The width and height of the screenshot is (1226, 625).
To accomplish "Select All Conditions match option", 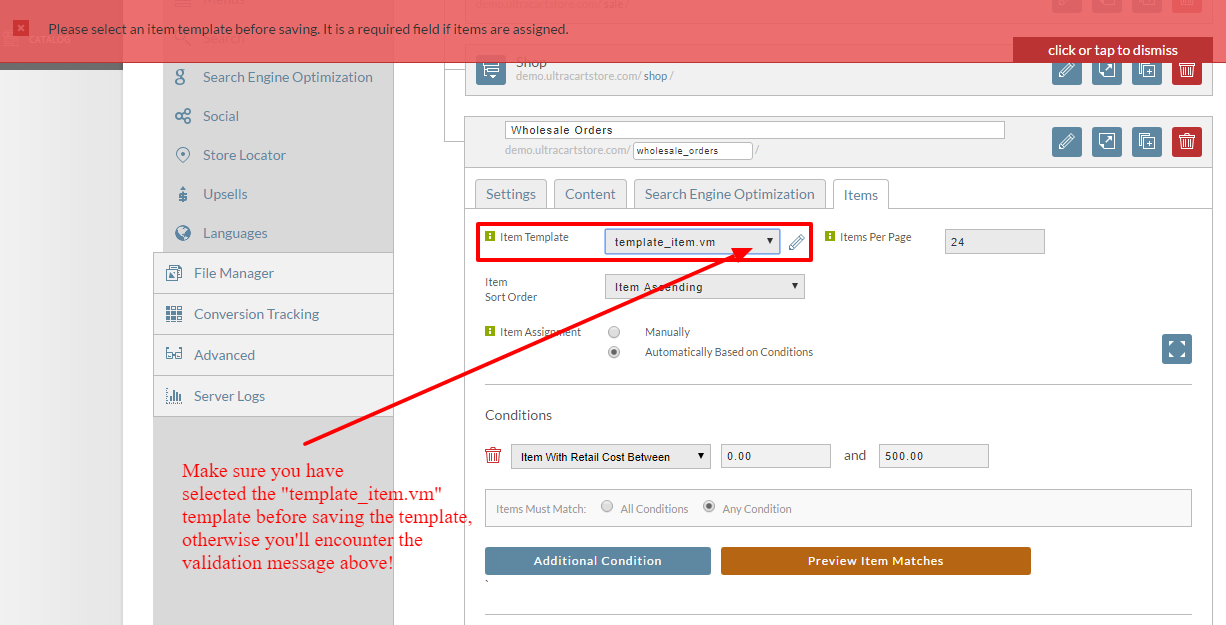I will (607, 507).
